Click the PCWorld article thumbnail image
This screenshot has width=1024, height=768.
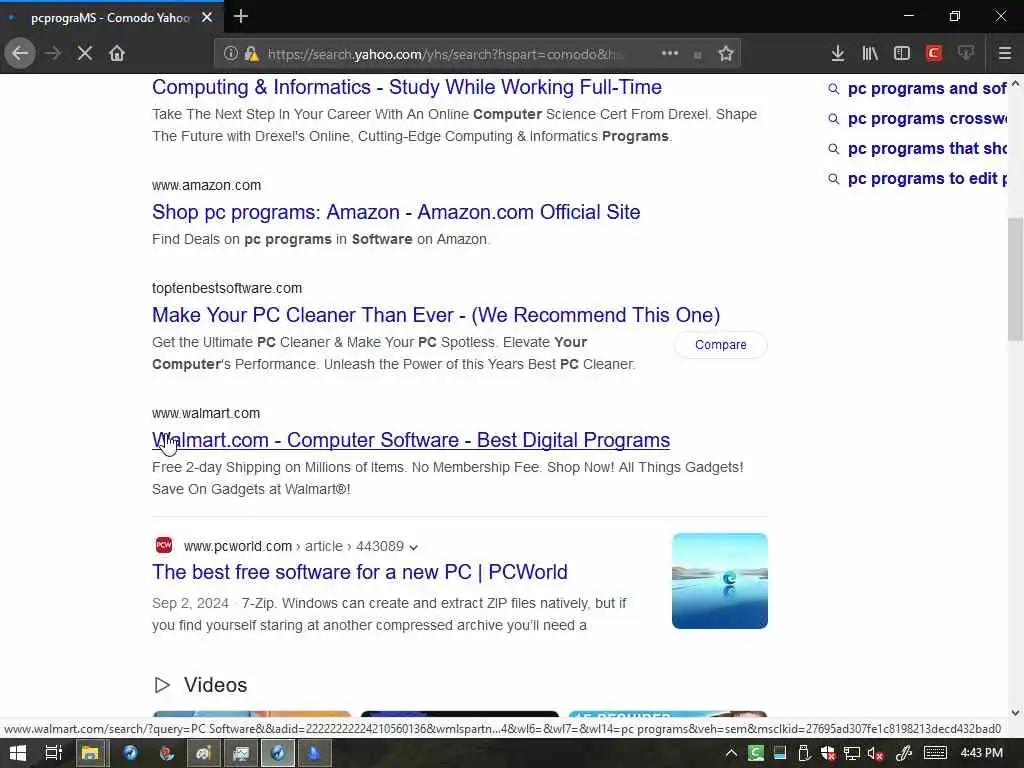tap(720, 581)
